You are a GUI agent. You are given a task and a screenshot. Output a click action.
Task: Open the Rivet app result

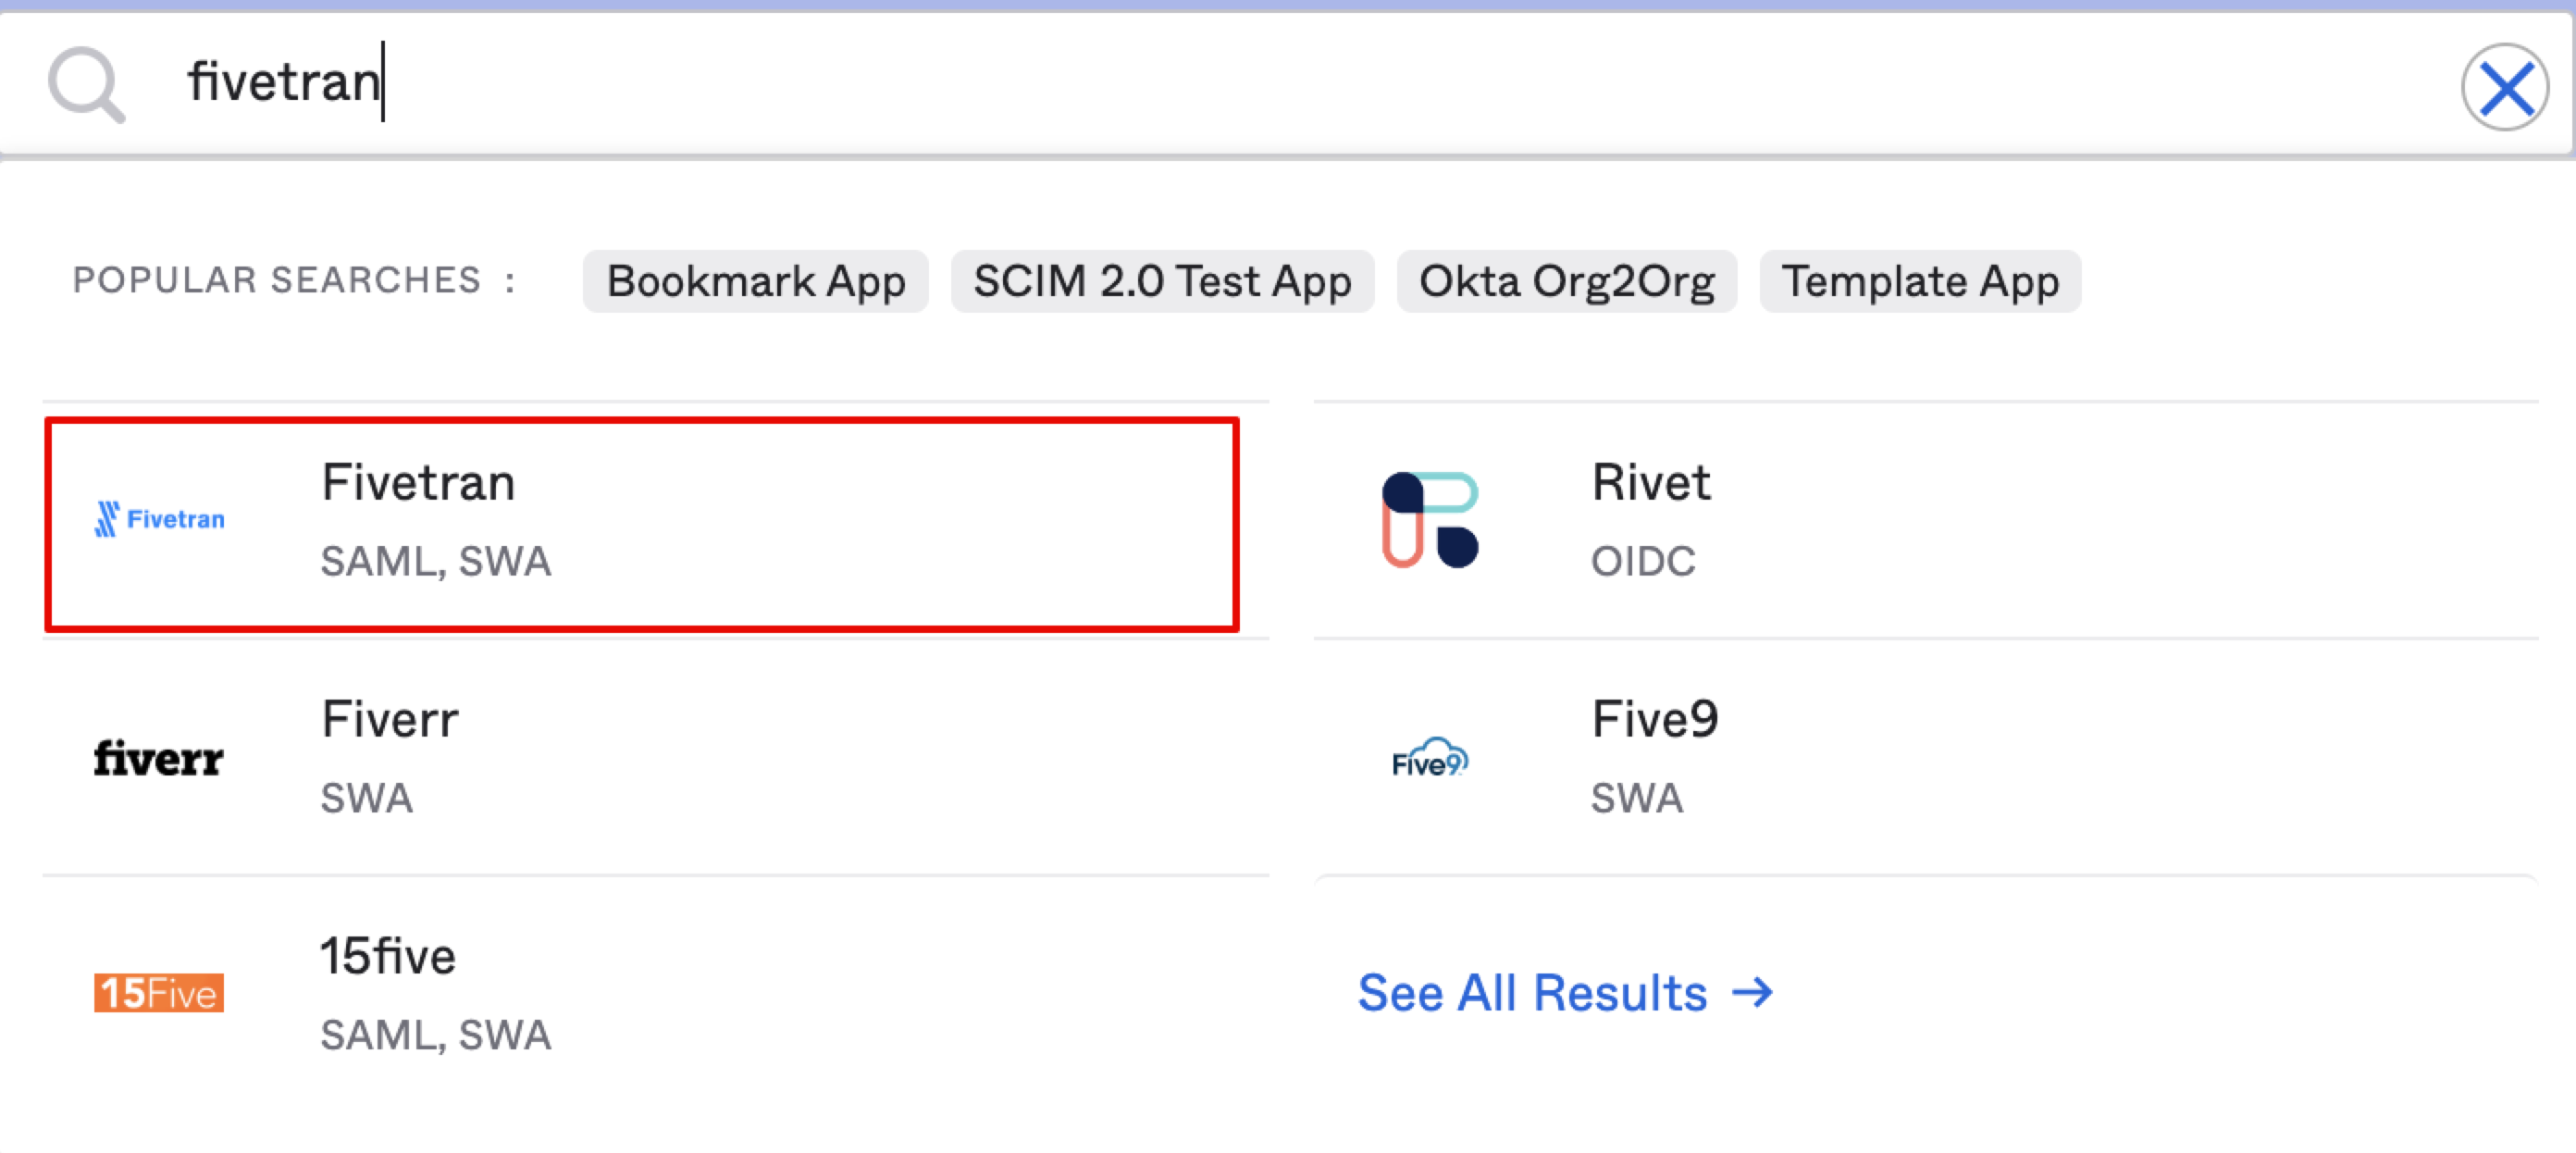click(1926, 520)
